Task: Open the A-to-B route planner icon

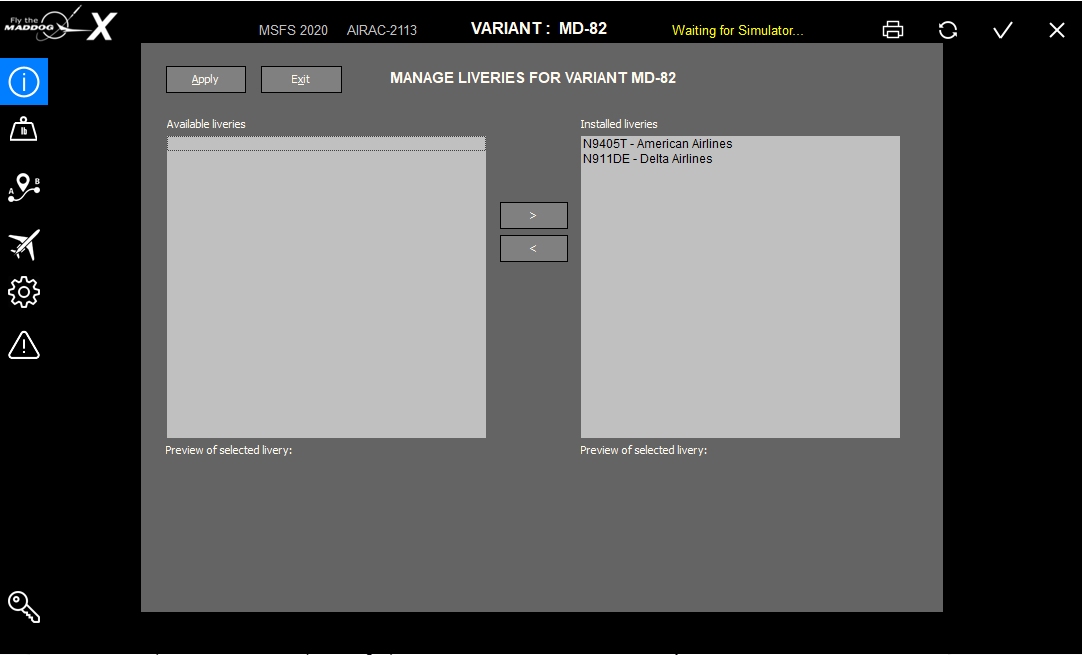Action: click(23, 188)
